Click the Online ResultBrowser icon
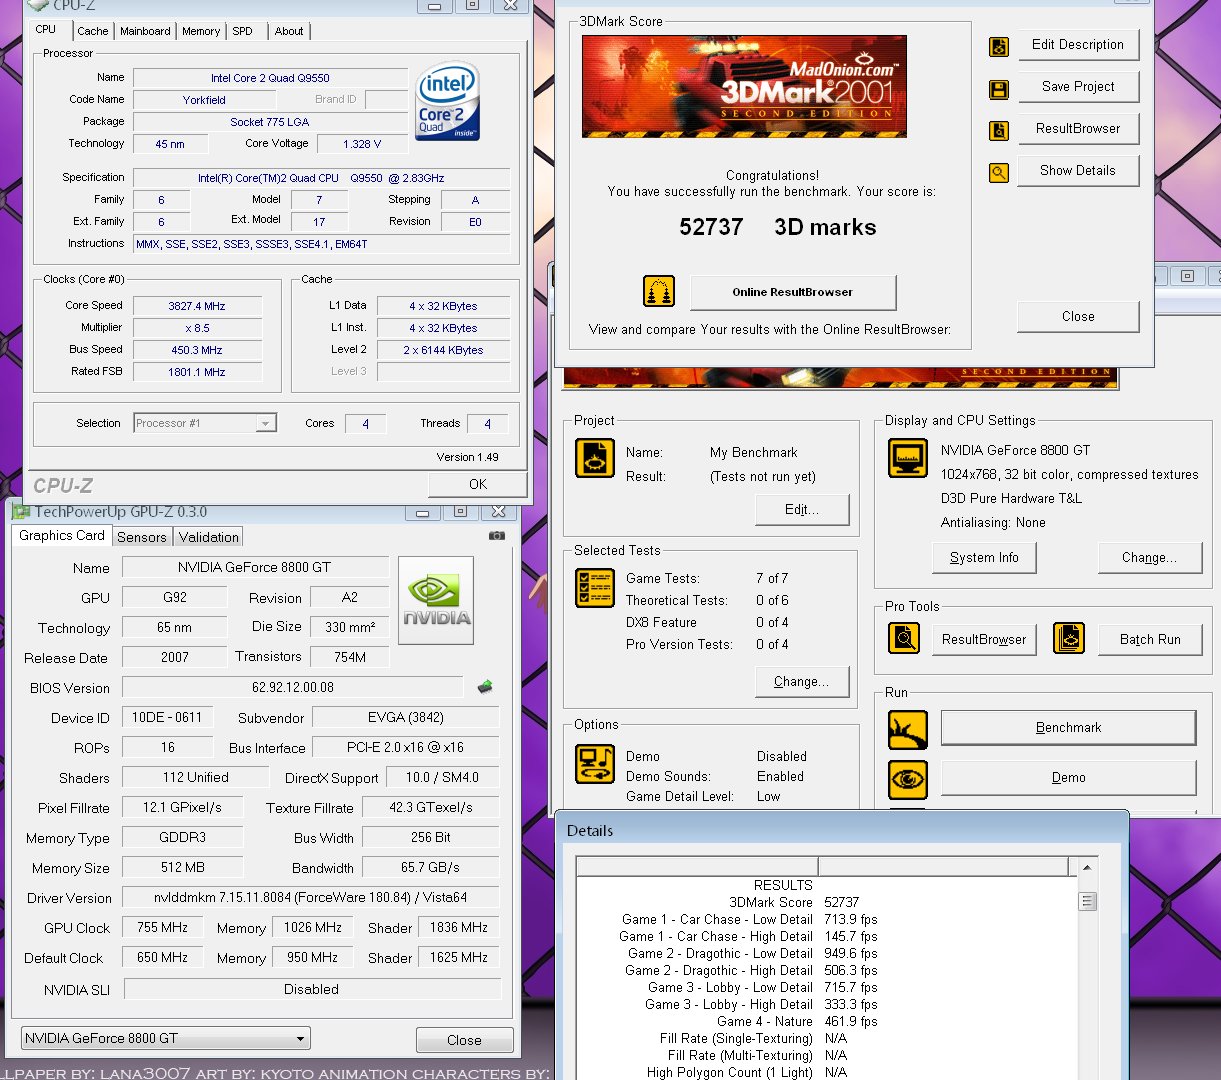This screenshot has width=1221, height=1080. (658, 291)
